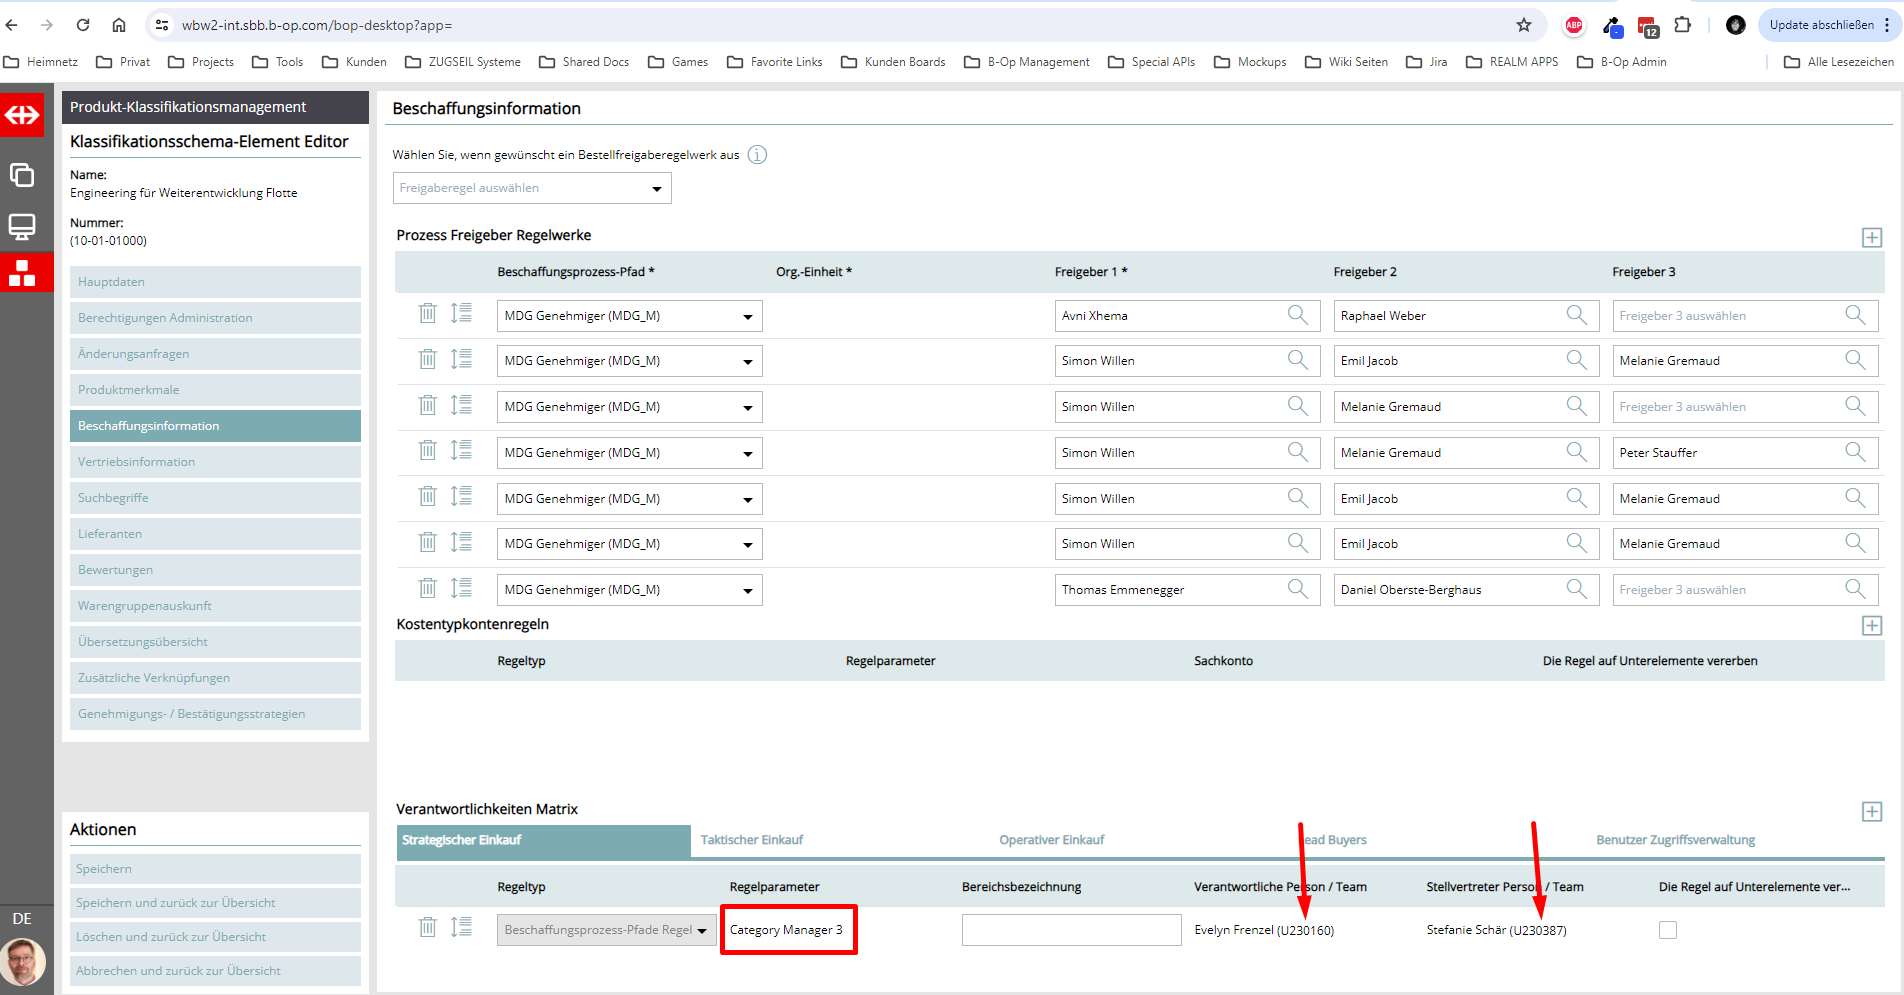Add row to Verantwortlichkeiten Matrix
The height and width of the screenshot is (995, 1904).
click(1871, 811)
